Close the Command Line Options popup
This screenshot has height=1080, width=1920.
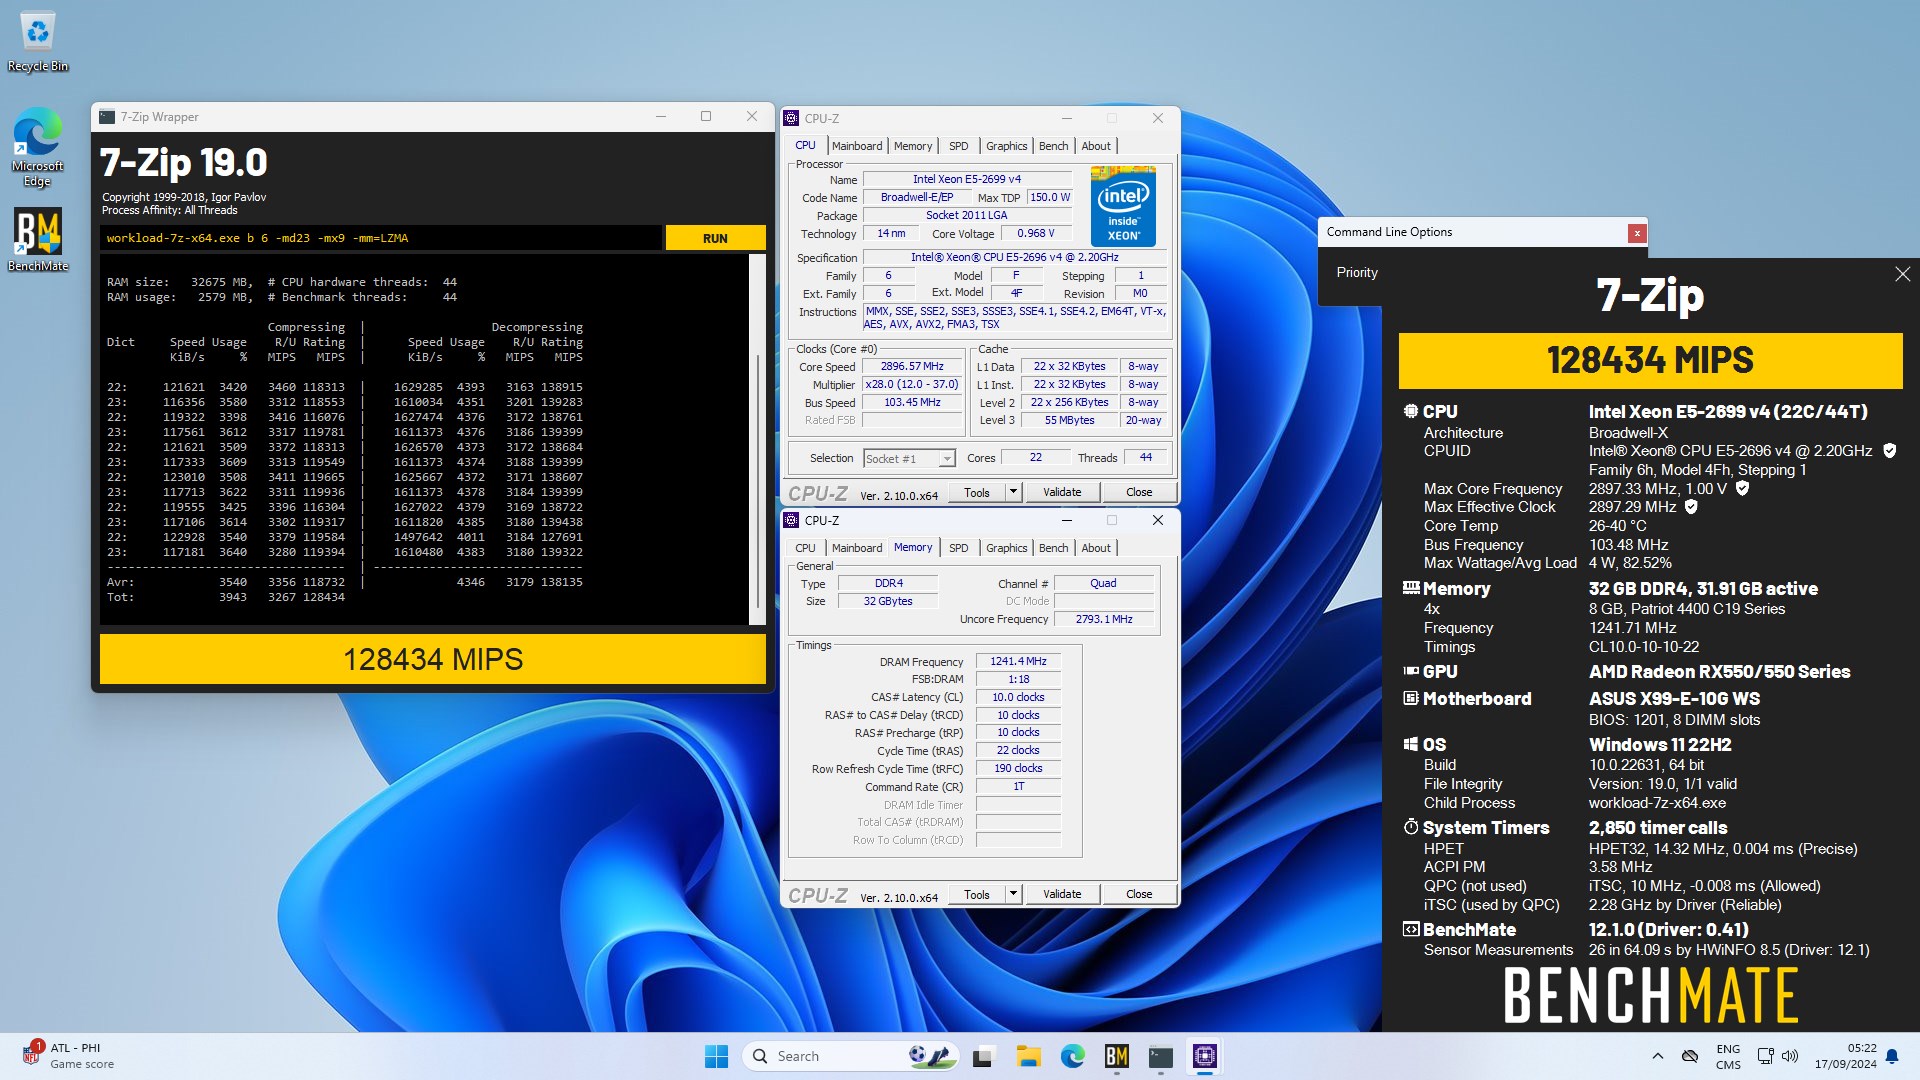1636,233
